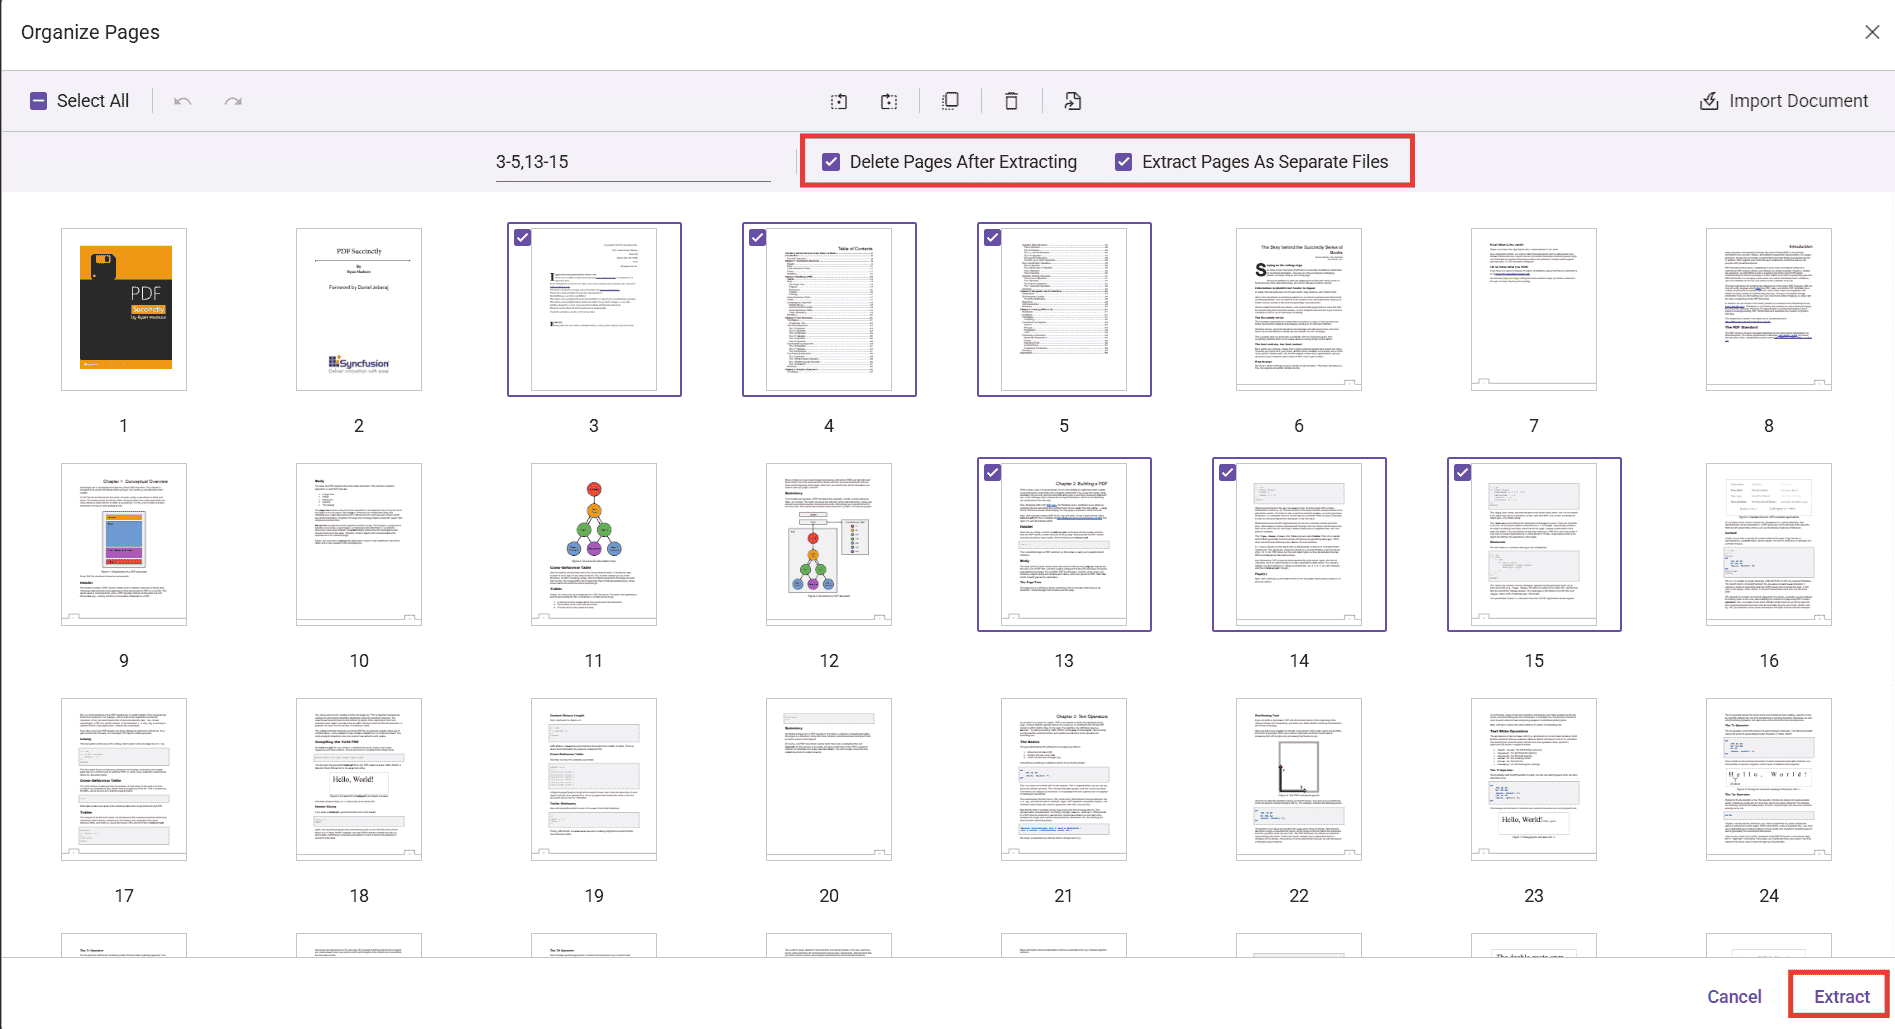Redo the last page change

pyautogui.click(x=233, y=100)
